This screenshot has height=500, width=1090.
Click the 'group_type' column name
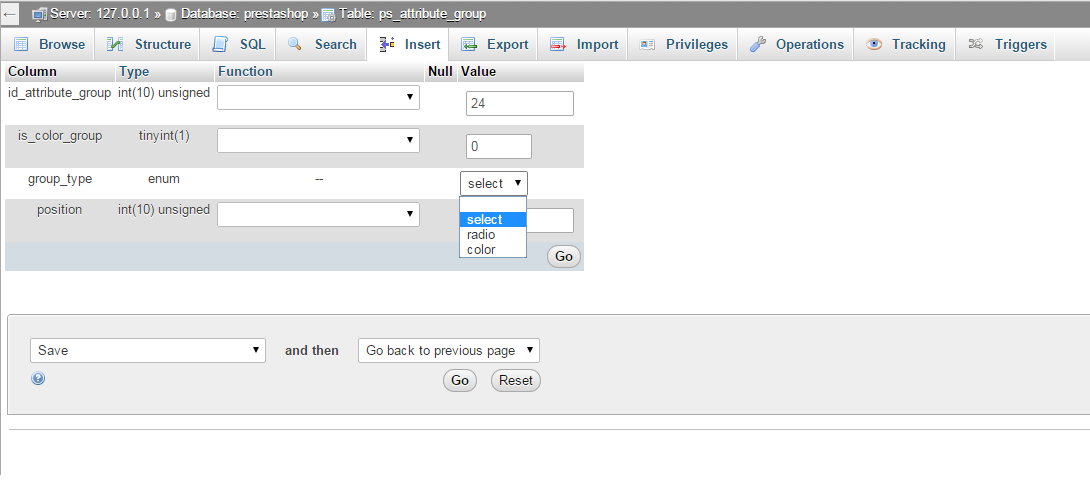[x=60, y=179]
